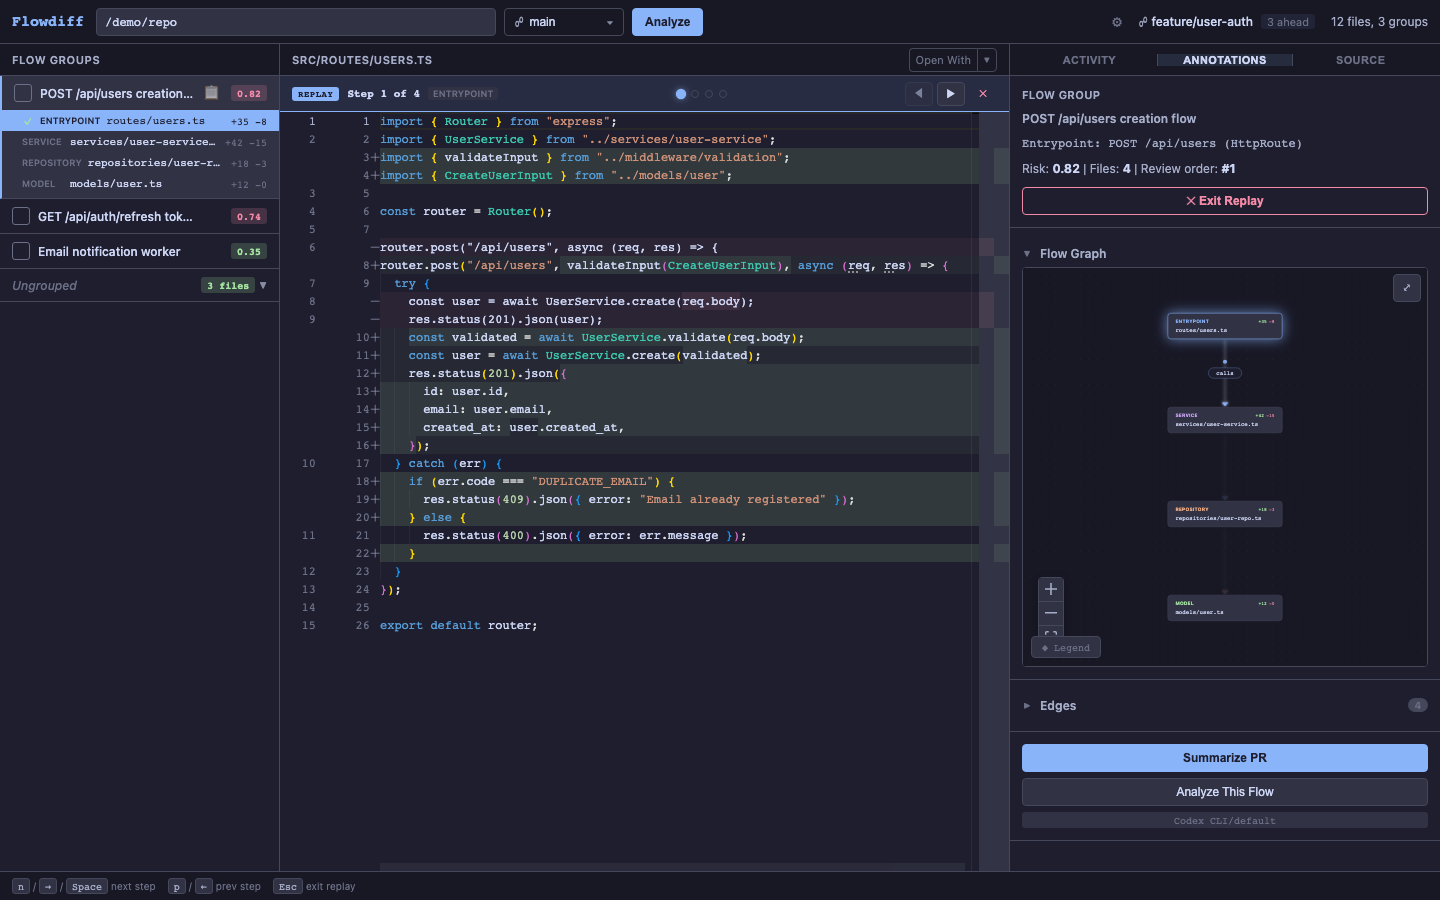Screen dimensions: 1440x900
Task: Switch to the Annotations tab
Action: 1224,60
